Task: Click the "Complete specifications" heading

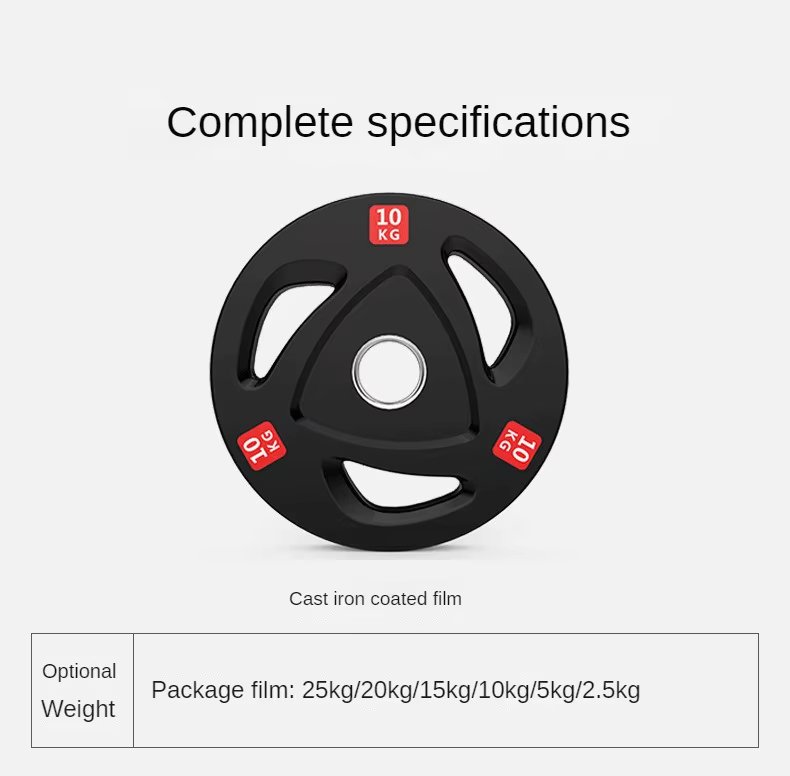Action: click(398, 123)
